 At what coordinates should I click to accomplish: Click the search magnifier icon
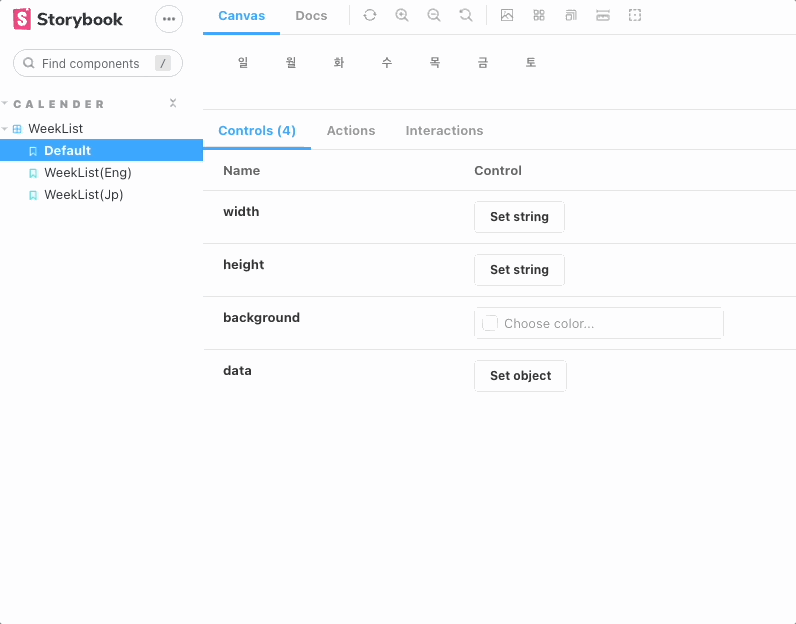click(29, 63)
